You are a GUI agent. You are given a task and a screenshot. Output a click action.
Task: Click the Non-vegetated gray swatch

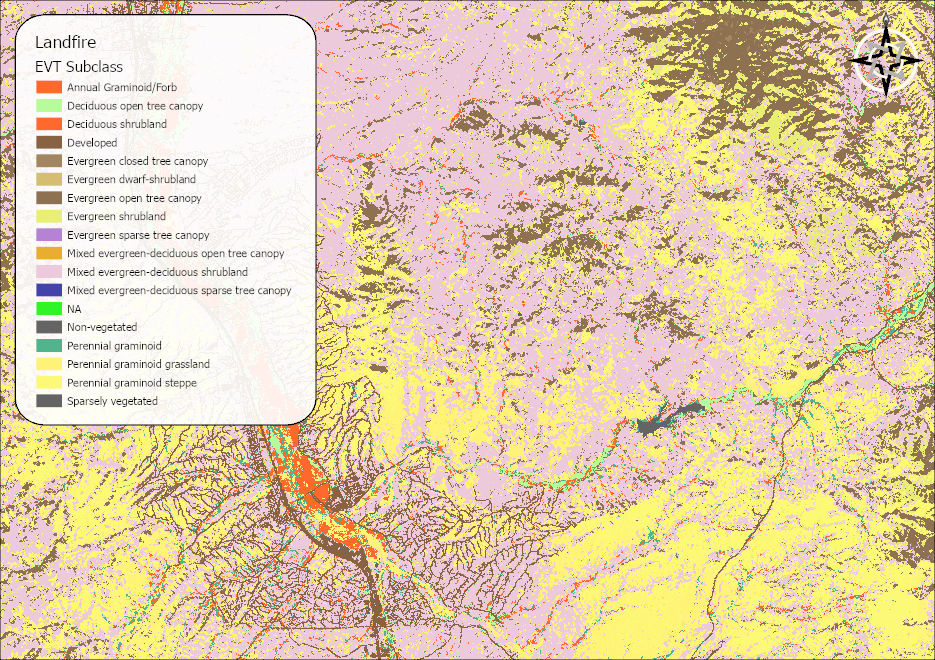(49, 327)
